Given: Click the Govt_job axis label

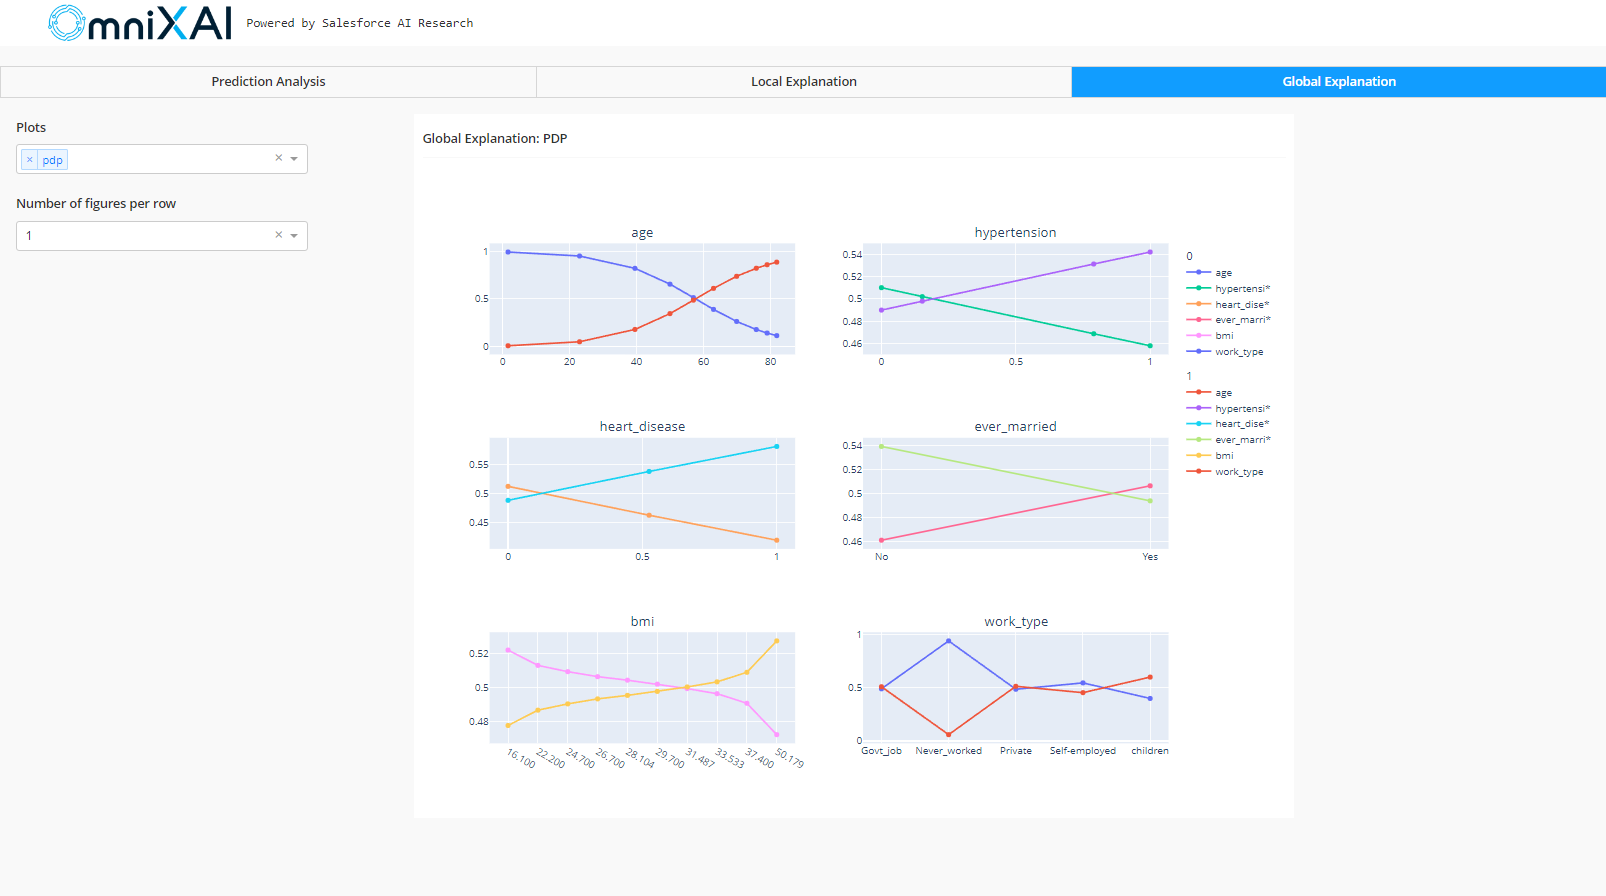Looking at the screenshot, I should click(x=881, y=751).
